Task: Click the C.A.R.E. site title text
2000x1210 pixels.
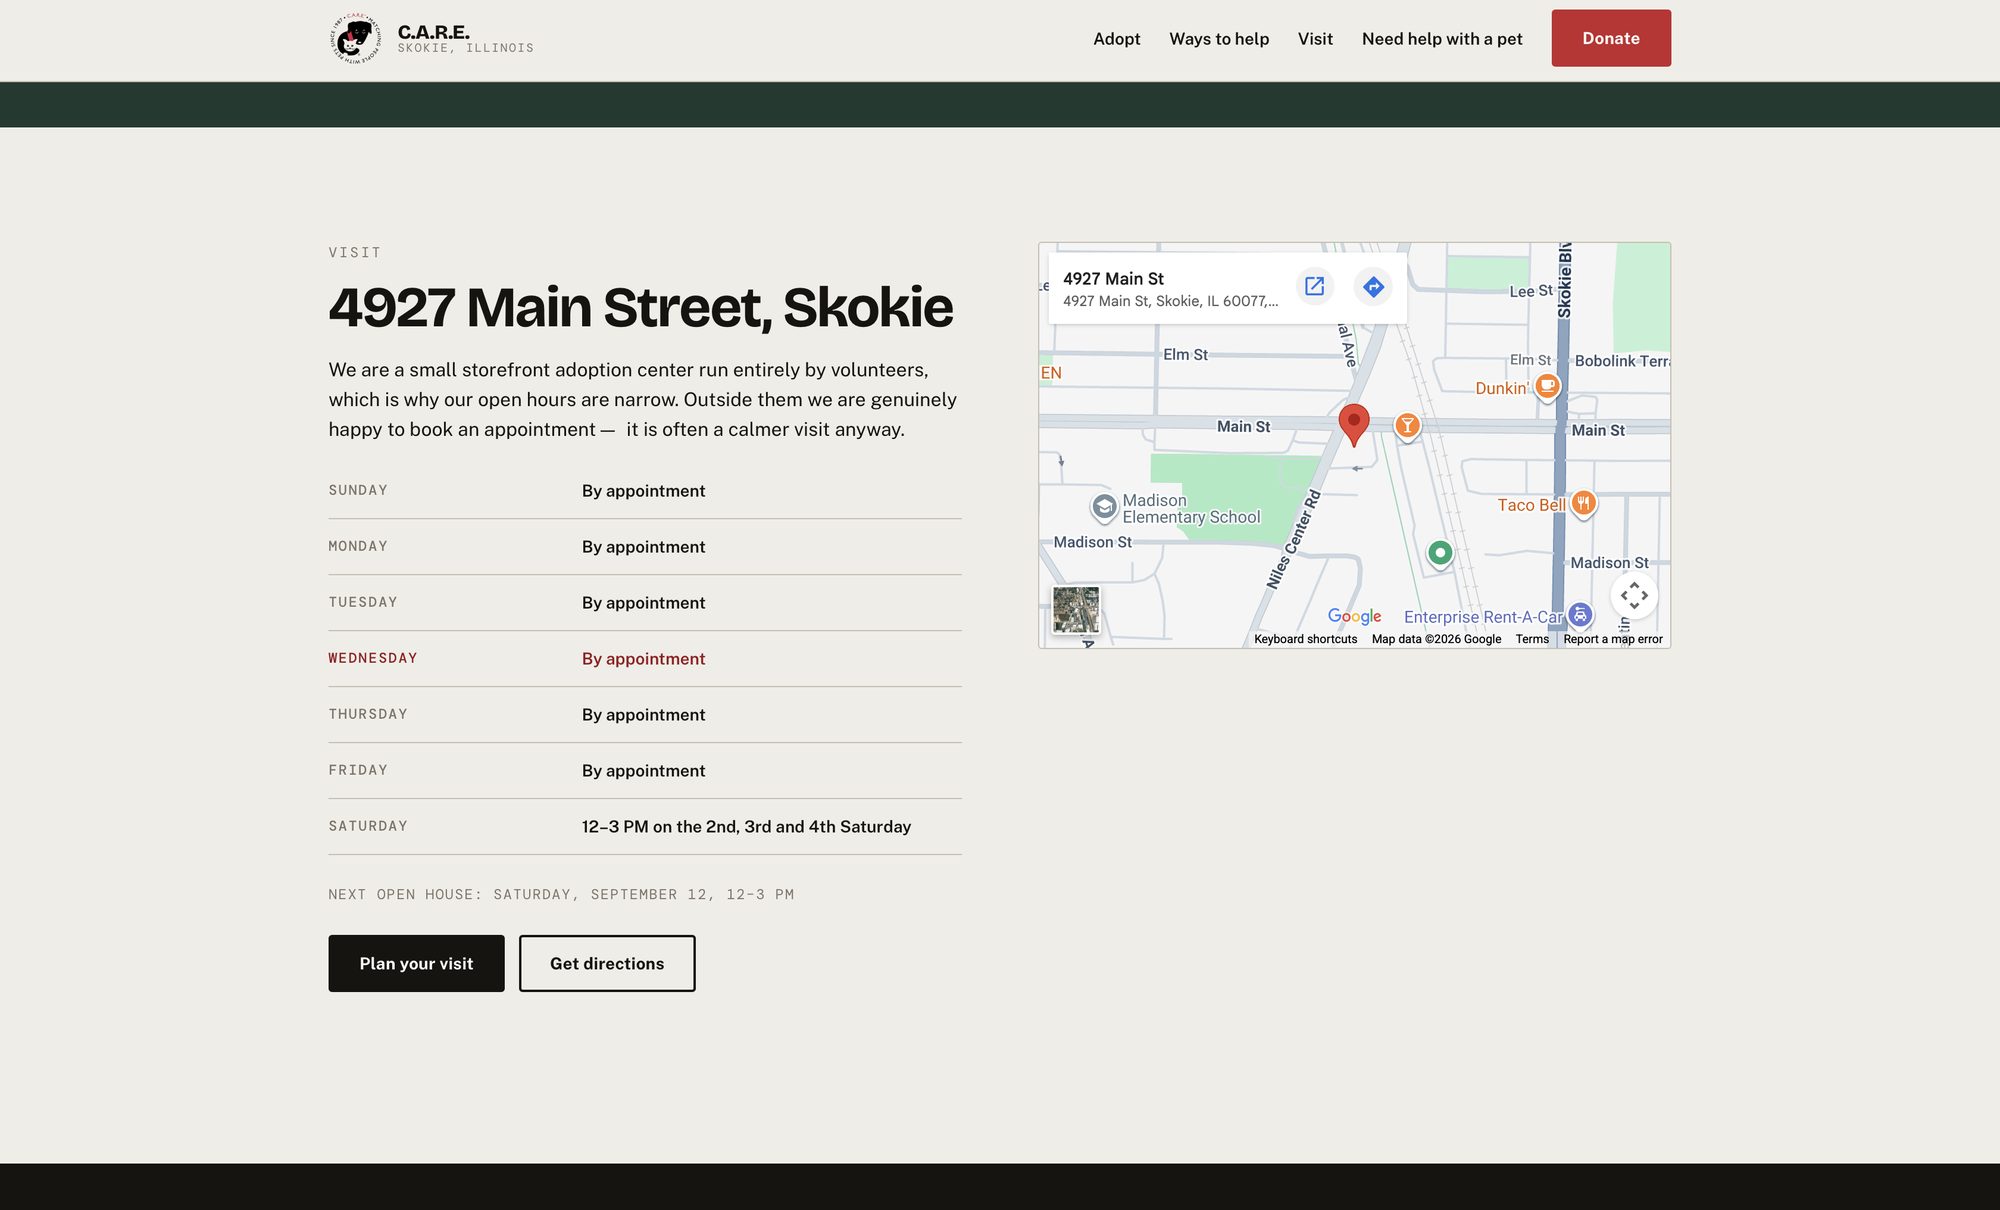Action: [x=434, y=32]
